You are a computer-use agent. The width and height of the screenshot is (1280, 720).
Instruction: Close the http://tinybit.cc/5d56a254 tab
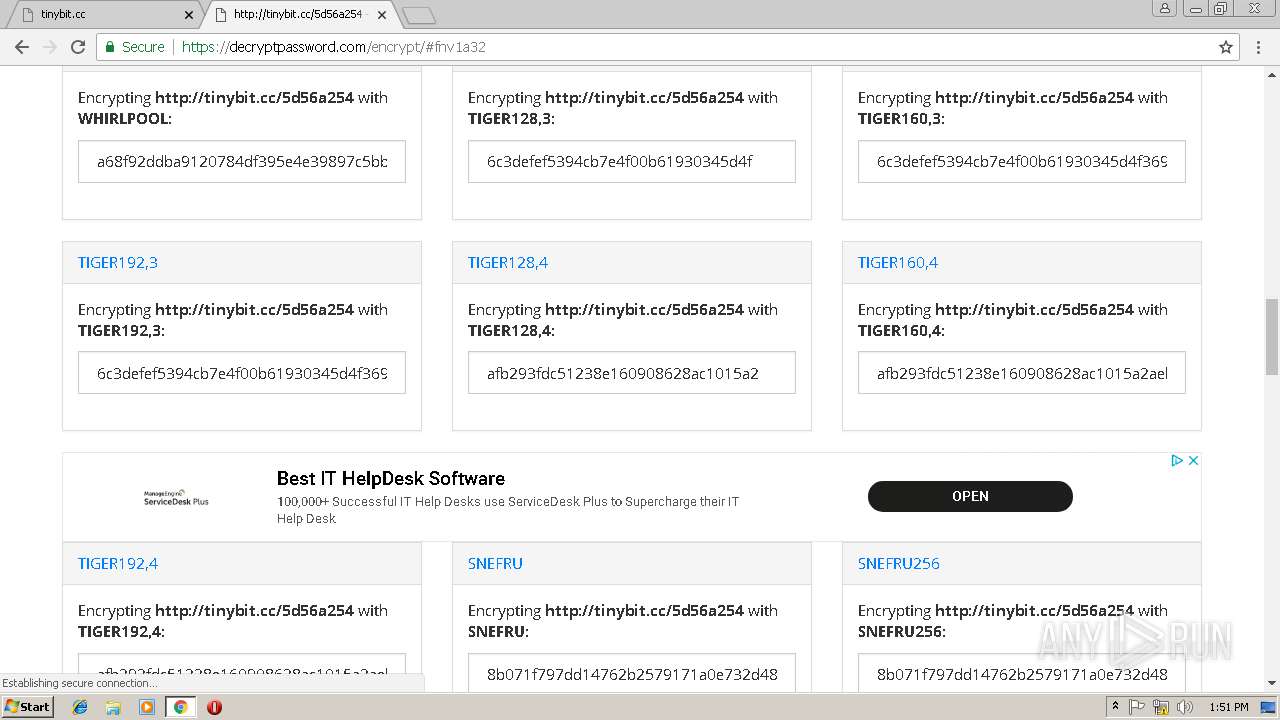(382, 15)
